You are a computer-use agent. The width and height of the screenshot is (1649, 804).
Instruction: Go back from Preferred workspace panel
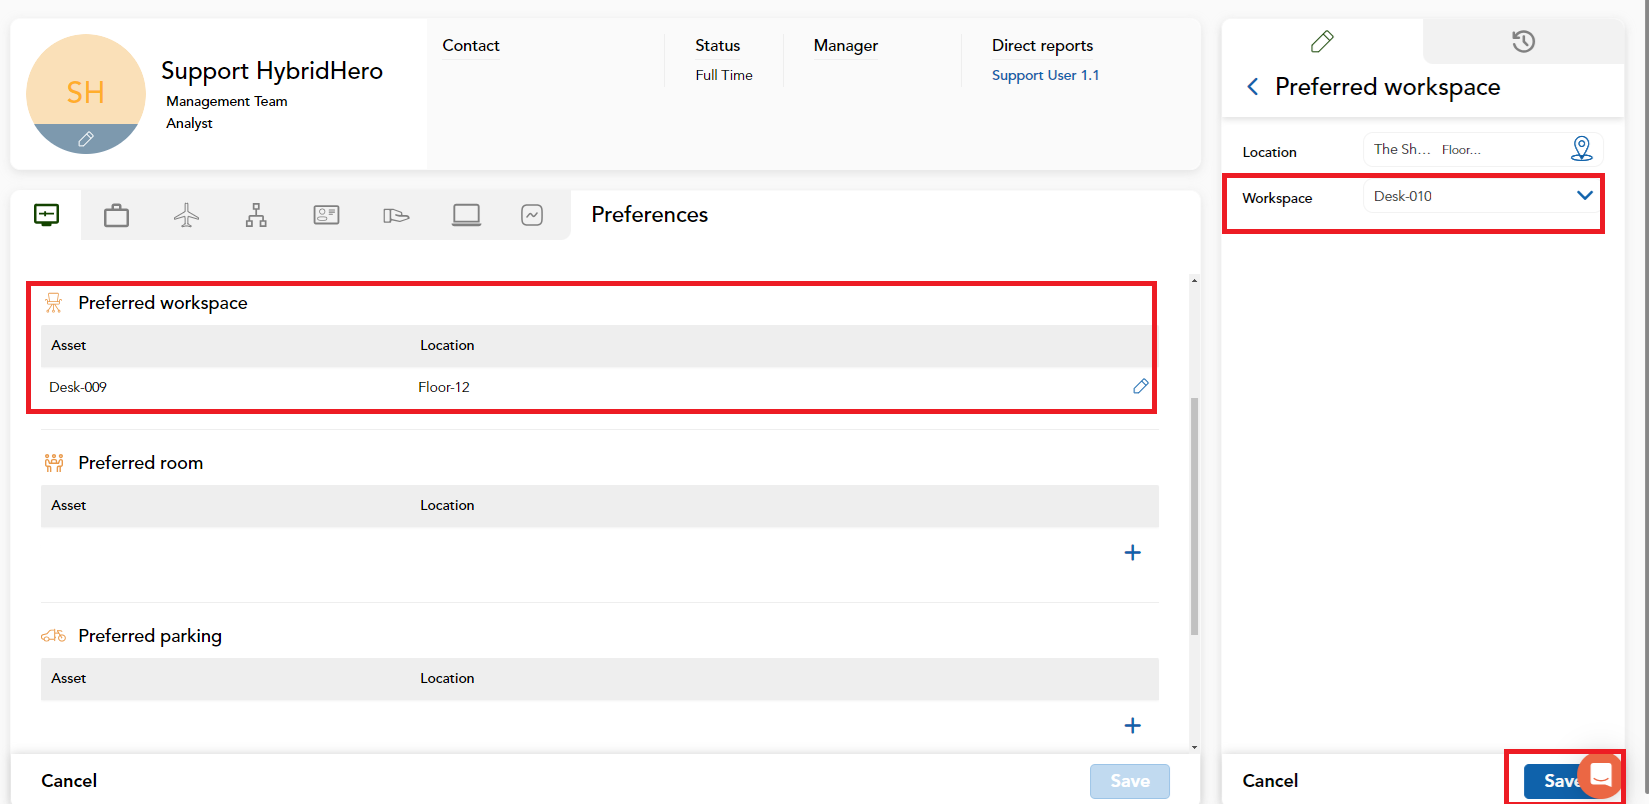tap(1252, 87)
